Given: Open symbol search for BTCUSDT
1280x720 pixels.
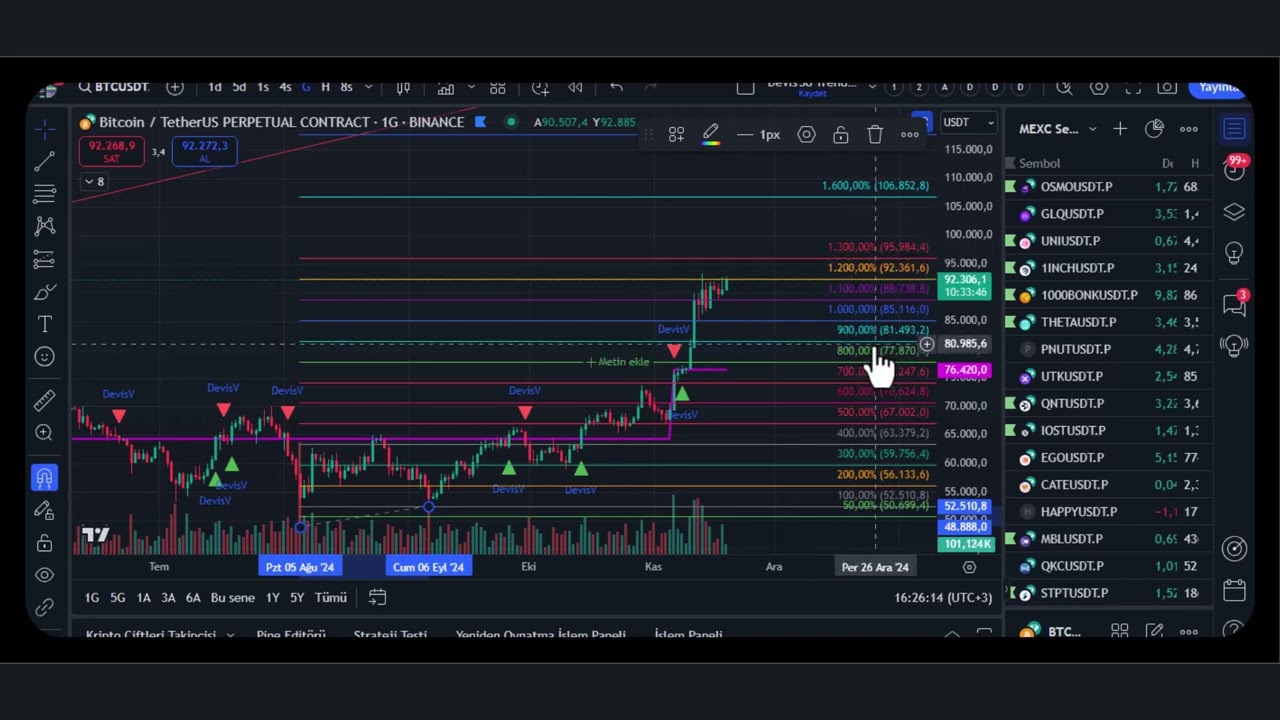Looking at the screenshot, I should pyautogui.click(x=113, y=87).
